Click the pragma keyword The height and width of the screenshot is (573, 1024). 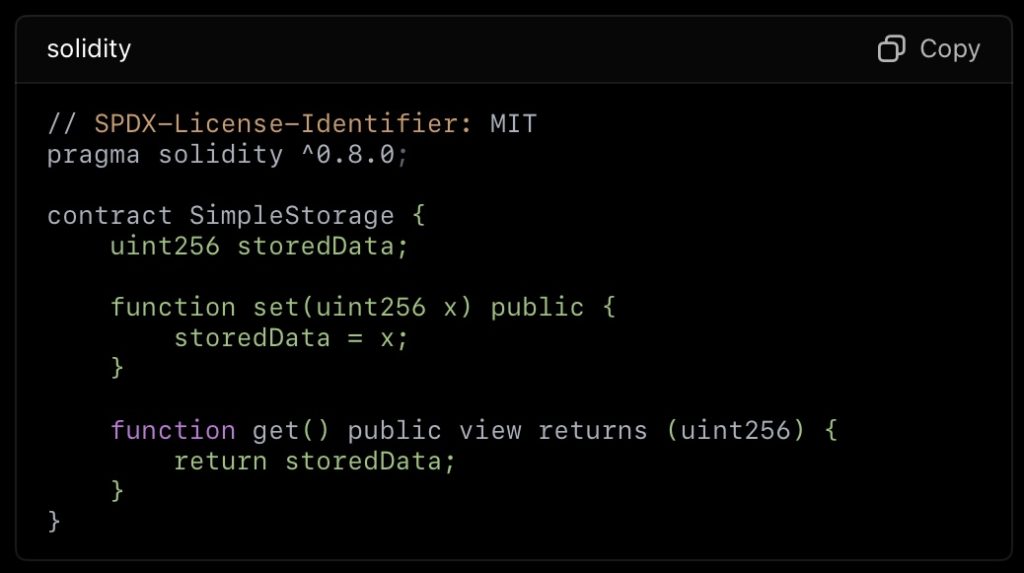coord(93,156)
